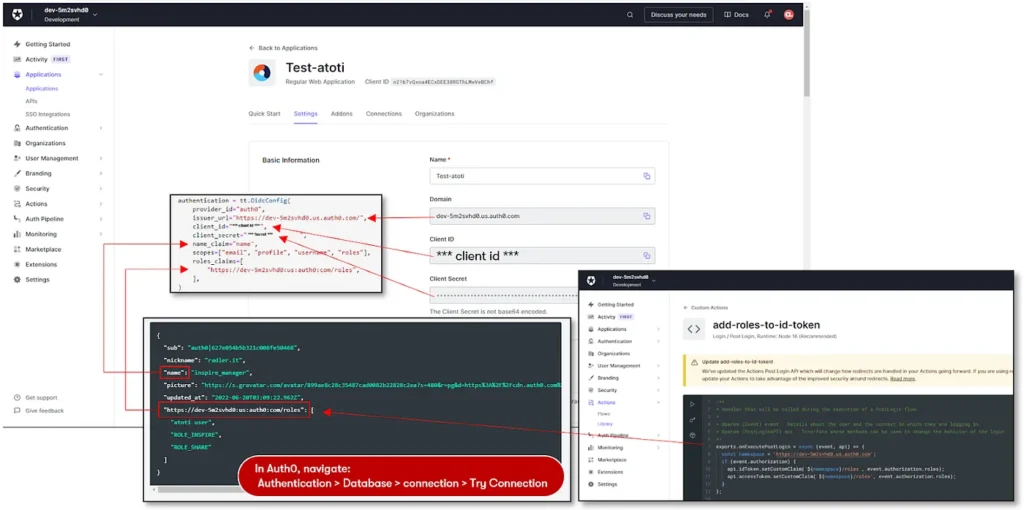Select the Settings tab of Test-atoti
The width and height of the screenshot is (1024, 510).
(306, 114)
